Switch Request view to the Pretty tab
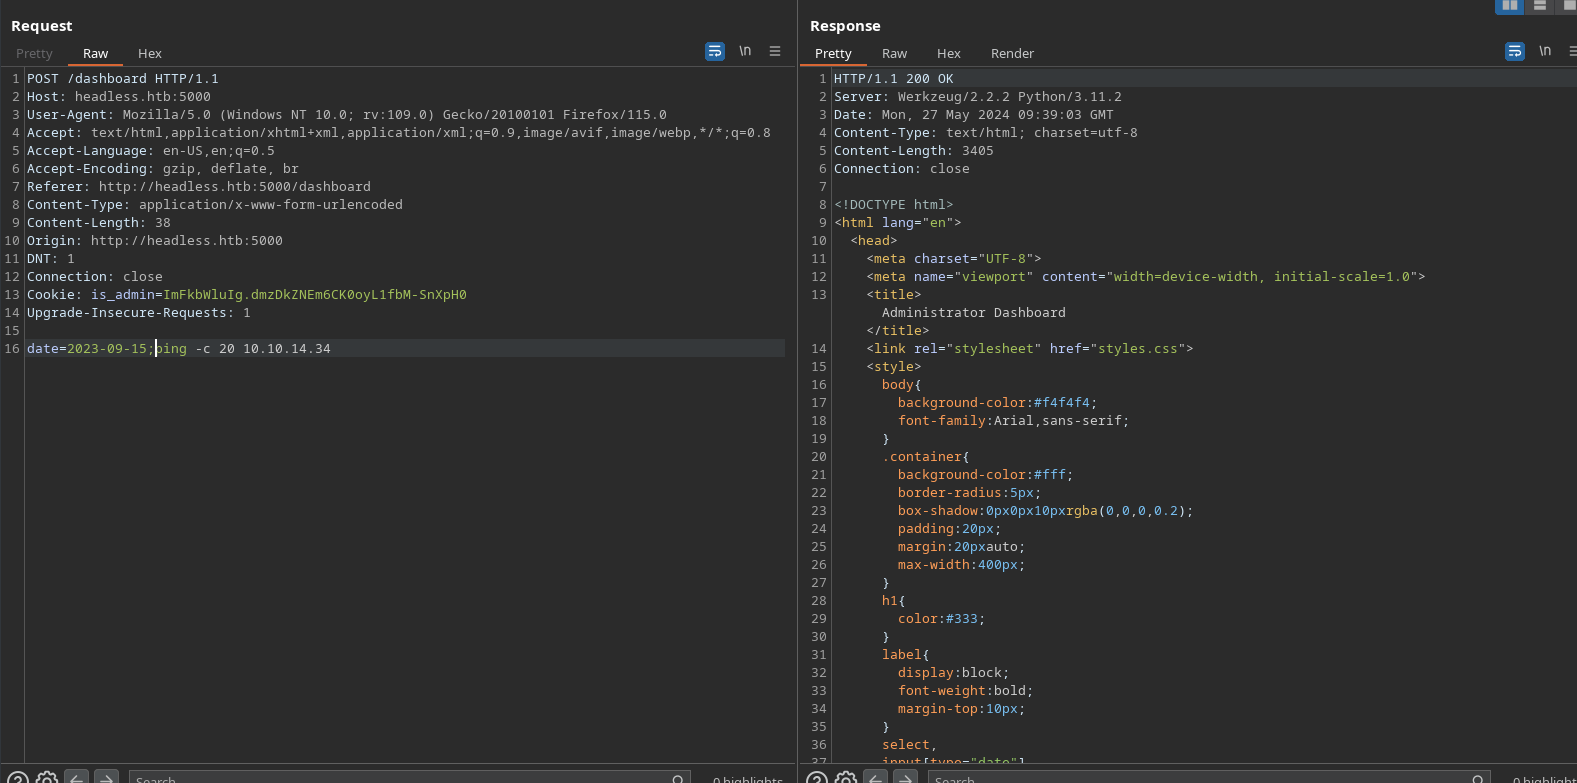 coord(34,54)
